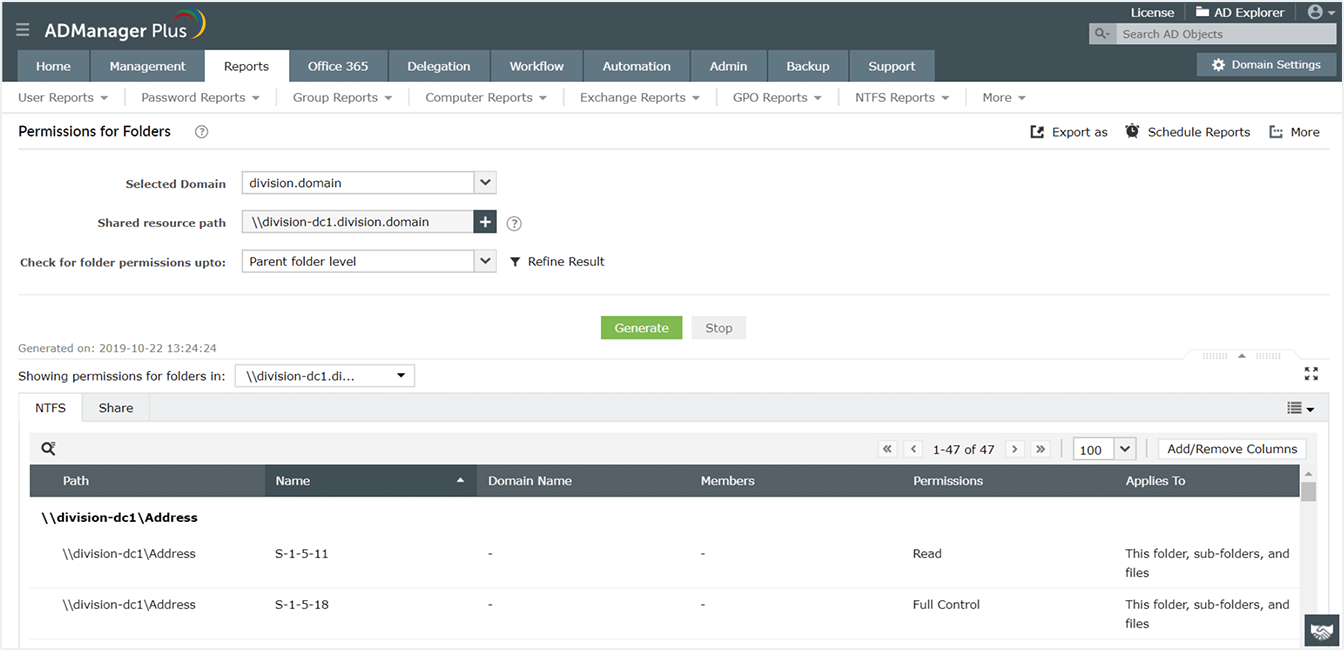This screenshot has height=650, width=1344.
Task: Toggle full screen view of the report
Action: coord(1311,373)
